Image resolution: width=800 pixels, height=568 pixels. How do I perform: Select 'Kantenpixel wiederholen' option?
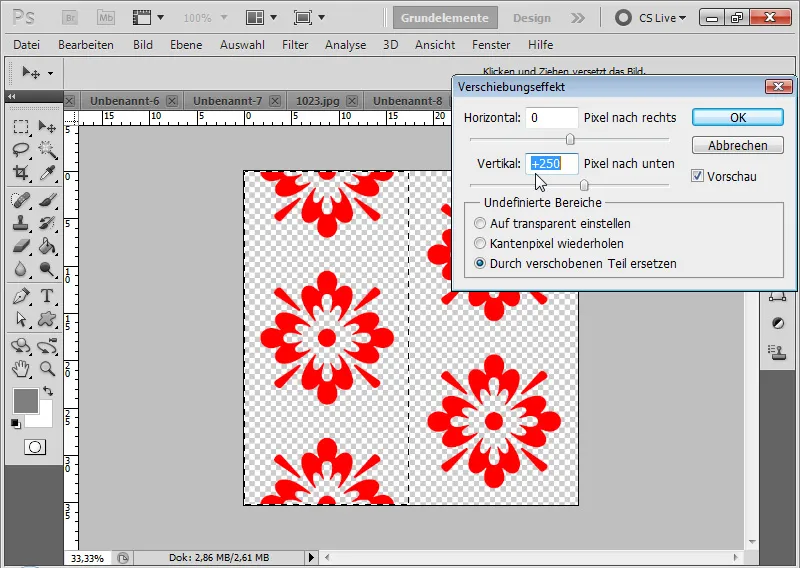click(480, 243)
